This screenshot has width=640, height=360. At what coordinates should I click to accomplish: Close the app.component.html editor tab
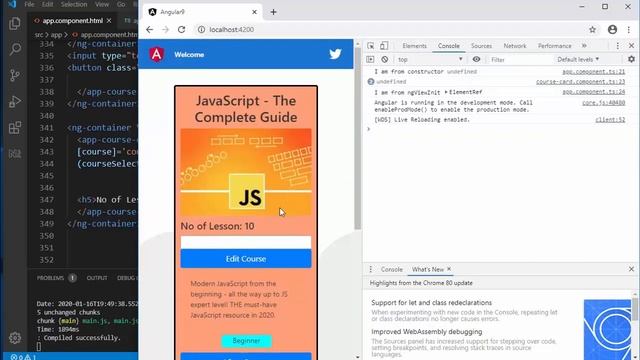pyautogui.click(x=109, y=20)
